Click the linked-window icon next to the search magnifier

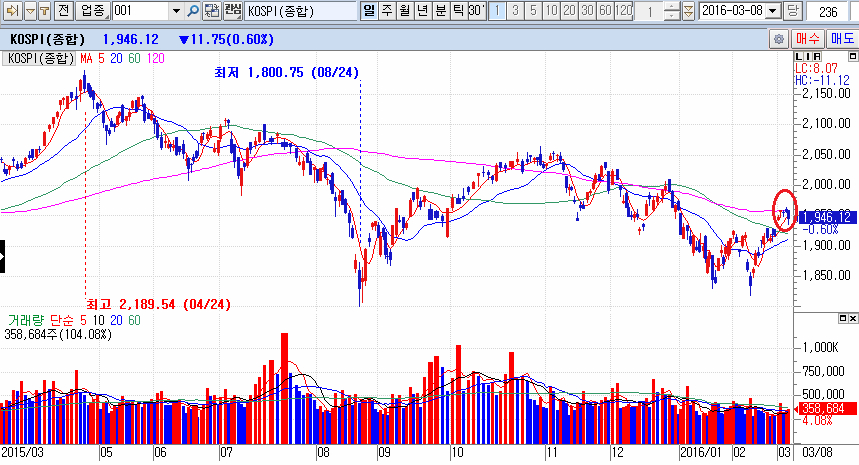pyautogui.click(x=211, y=11)
